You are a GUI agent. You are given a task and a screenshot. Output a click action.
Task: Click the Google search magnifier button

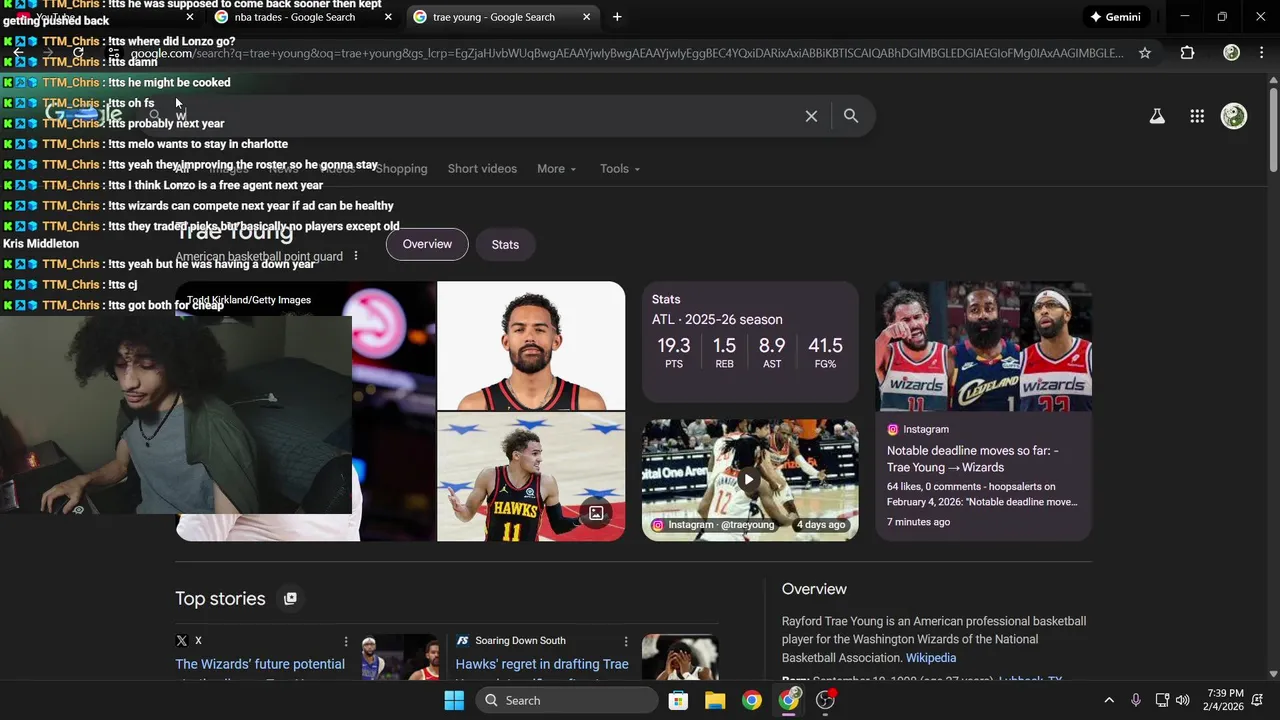[851, 116]
